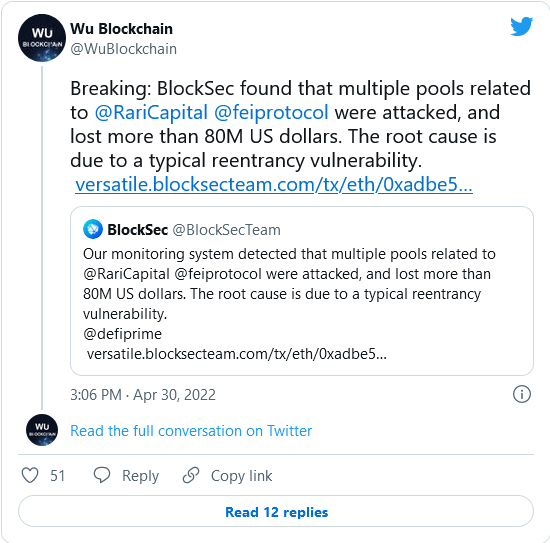Screen dimensions: 550x543
Task: Follow the versatile.blocksecteam.com transaction link
Action: (274, 184)
